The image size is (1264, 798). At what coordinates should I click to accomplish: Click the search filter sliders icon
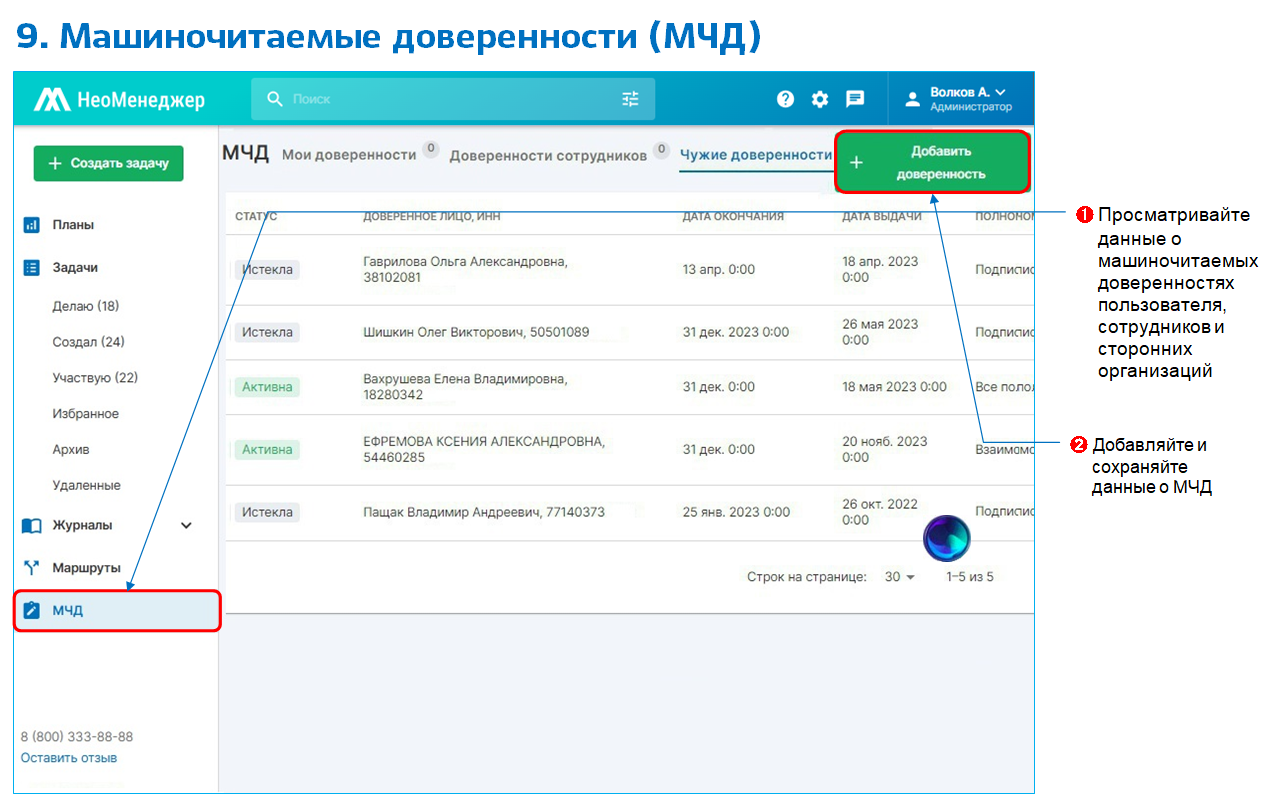630,99
